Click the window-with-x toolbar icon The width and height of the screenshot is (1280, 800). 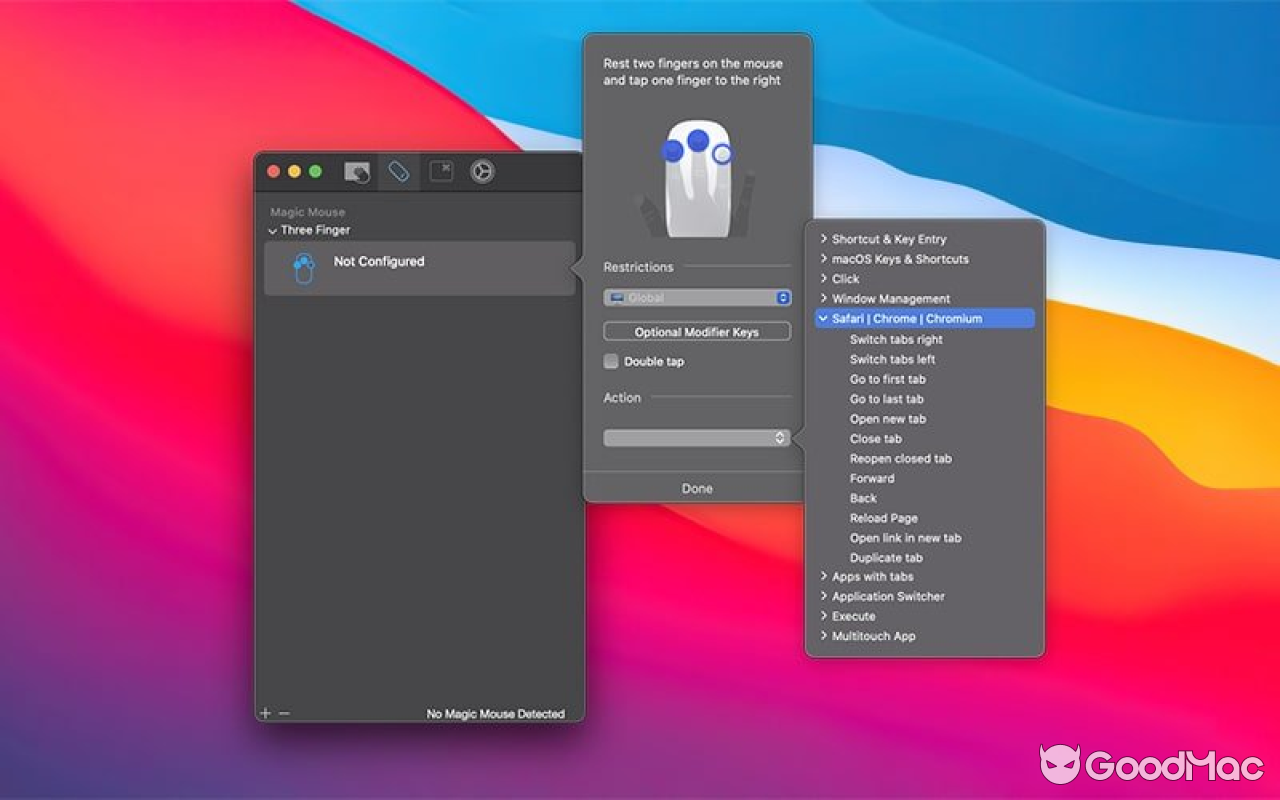[440, 171]
